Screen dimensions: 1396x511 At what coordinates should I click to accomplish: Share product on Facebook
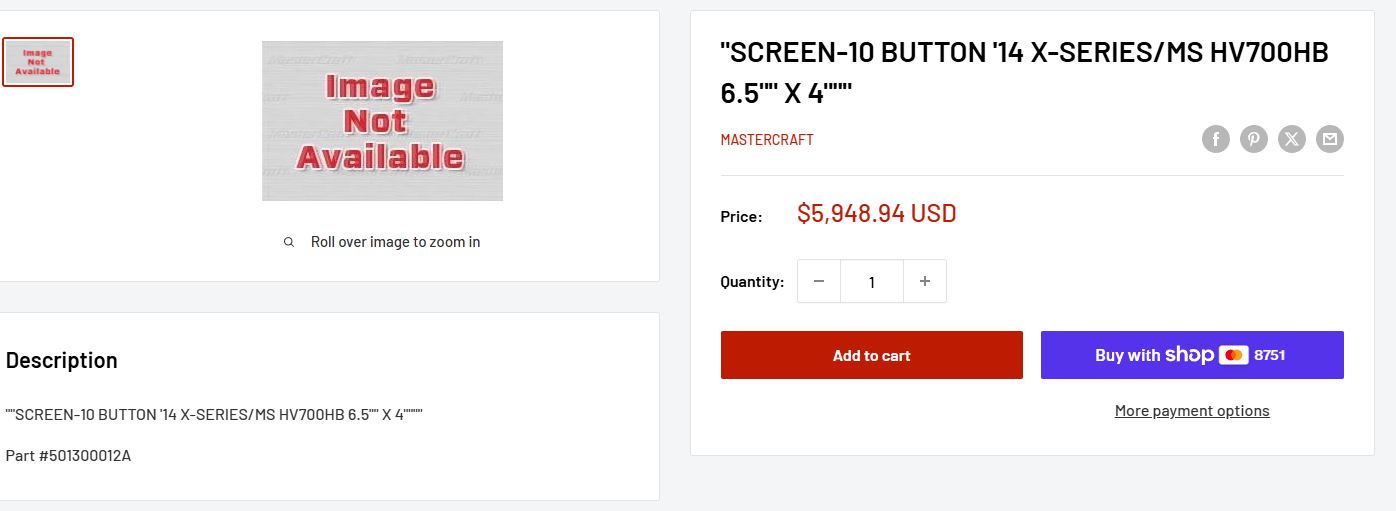coord(1215,139)
